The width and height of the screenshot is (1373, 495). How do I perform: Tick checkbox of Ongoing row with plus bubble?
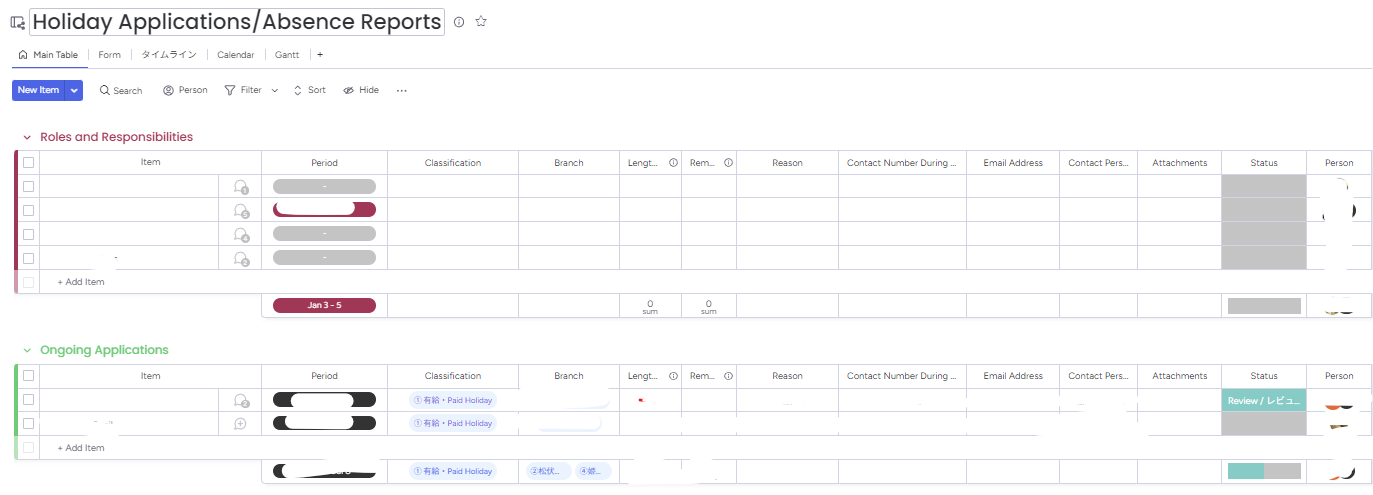coord(29,424)
